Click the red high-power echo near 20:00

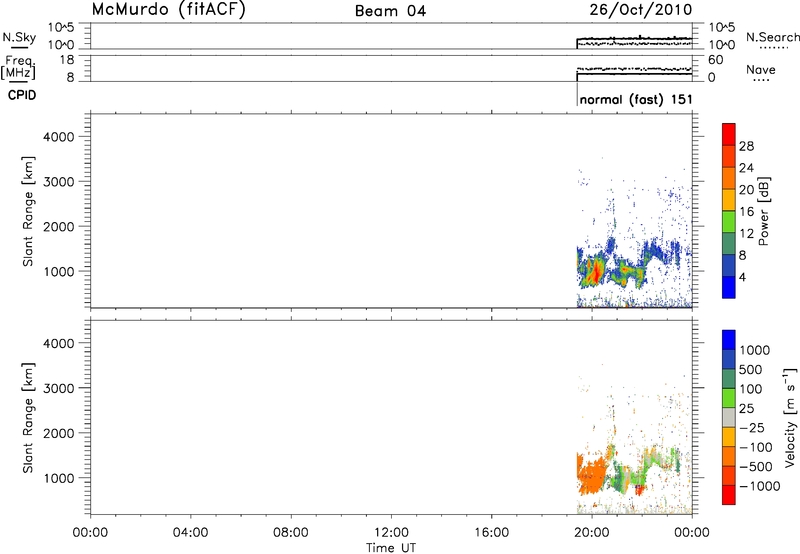tap(595, 274)
